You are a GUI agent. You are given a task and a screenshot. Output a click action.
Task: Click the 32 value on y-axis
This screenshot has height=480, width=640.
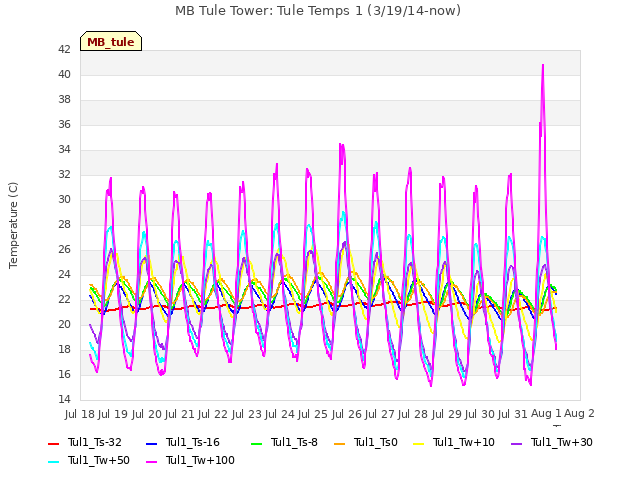coord(64,174)
